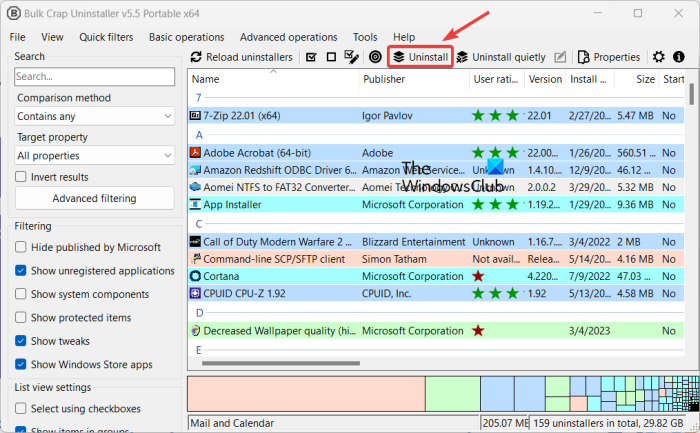Sort by User rating column header
This screenshot has width=700, height=433.
[x=496, y=79]
